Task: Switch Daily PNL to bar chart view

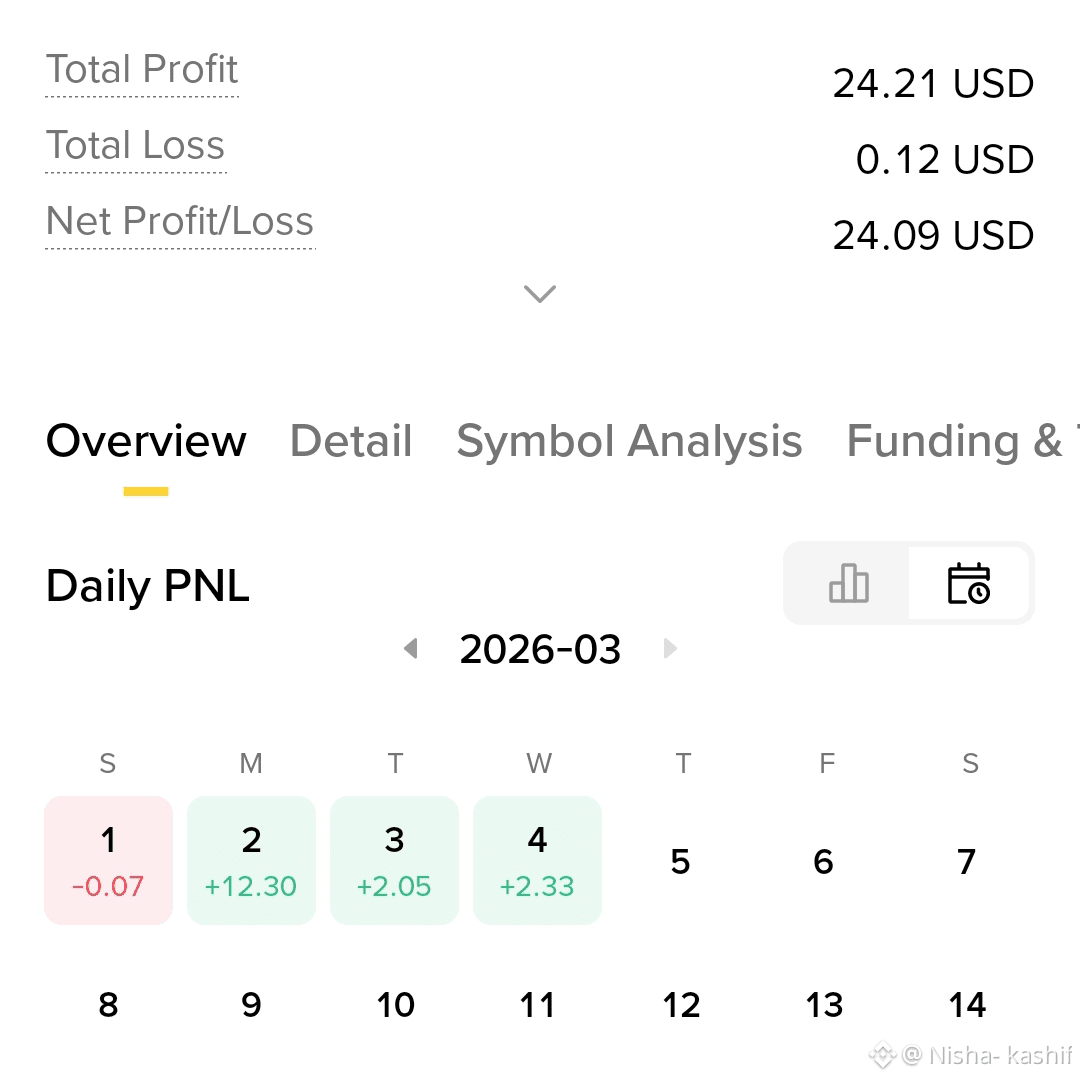Action: (848, 583)
